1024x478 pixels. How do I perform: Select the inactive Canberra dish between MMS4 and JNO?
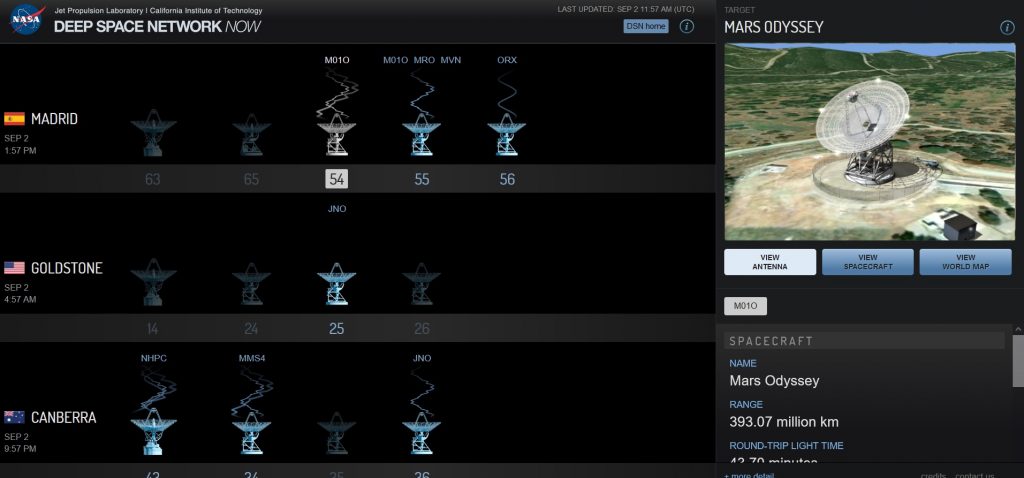[336, 433]
